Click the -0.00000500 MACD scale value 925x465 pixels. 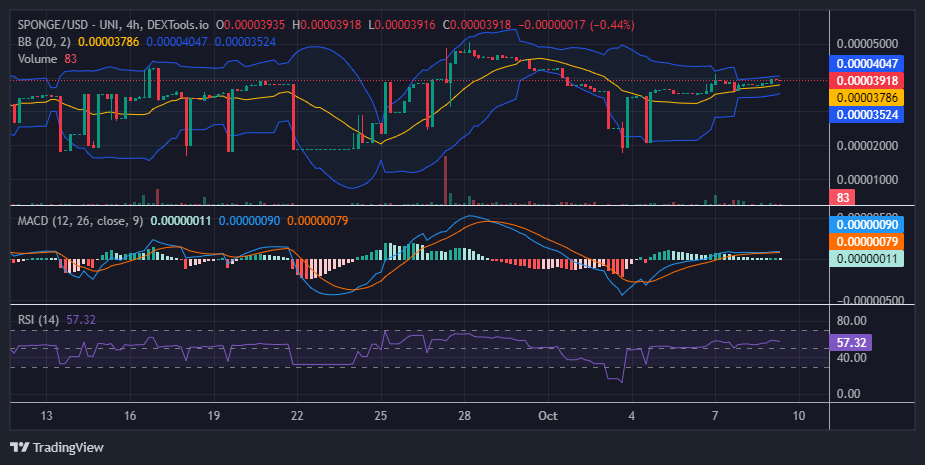pos(870,300)
